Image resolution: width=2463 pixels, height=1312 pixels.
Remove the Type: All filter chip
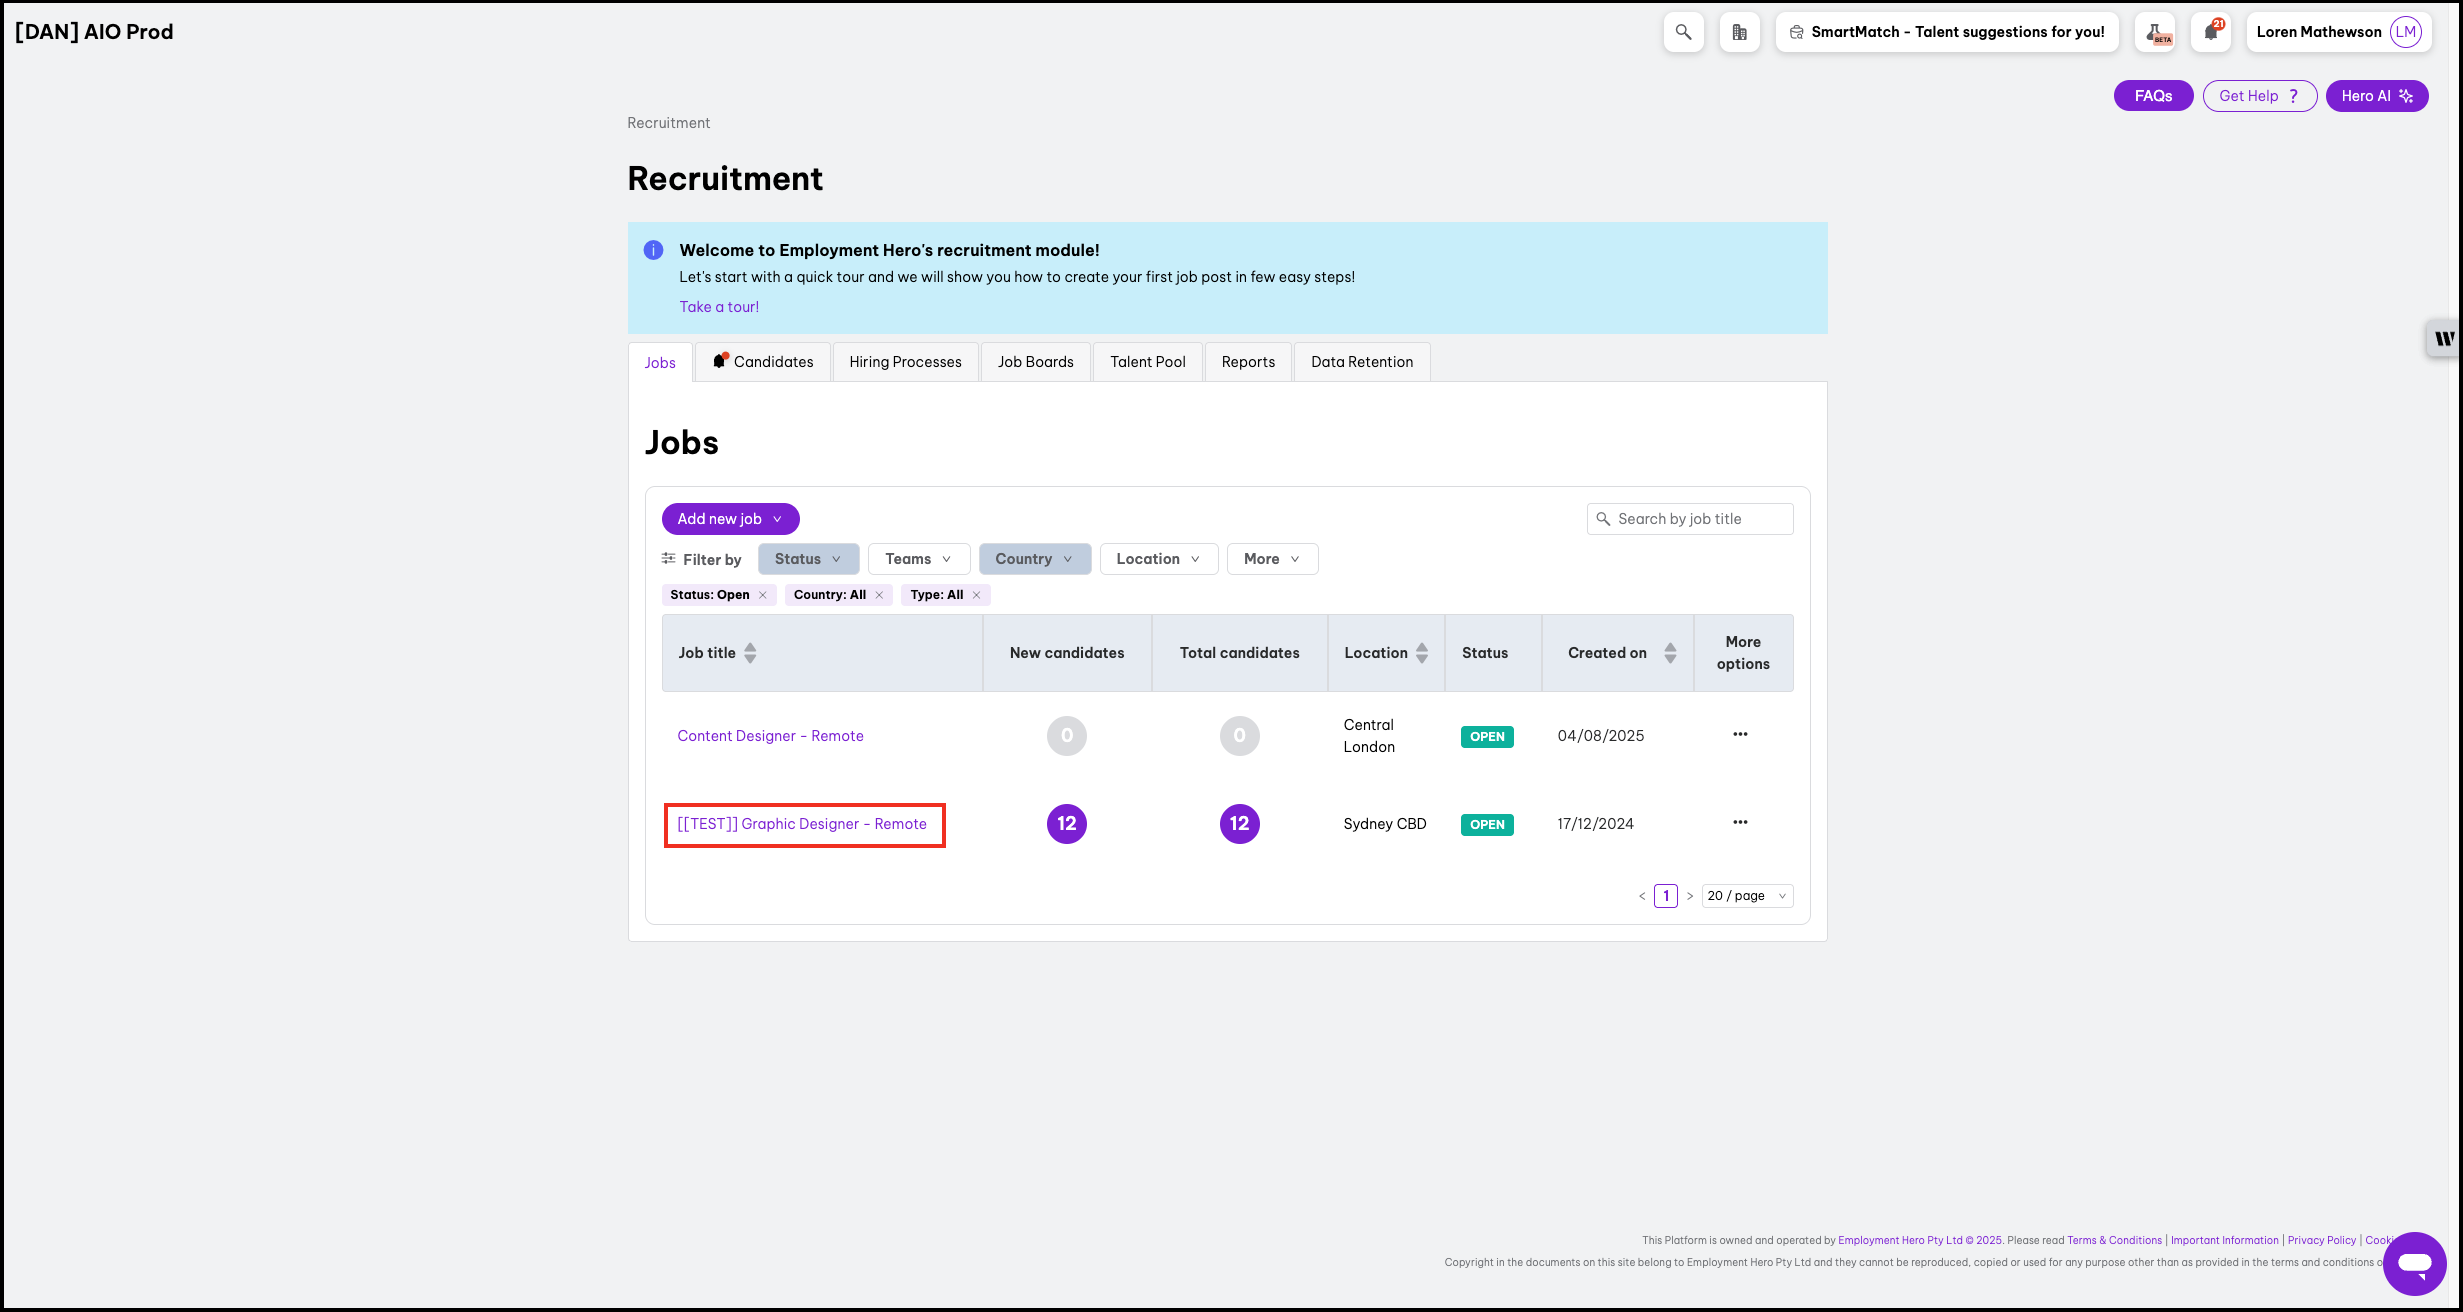point(977,595)
